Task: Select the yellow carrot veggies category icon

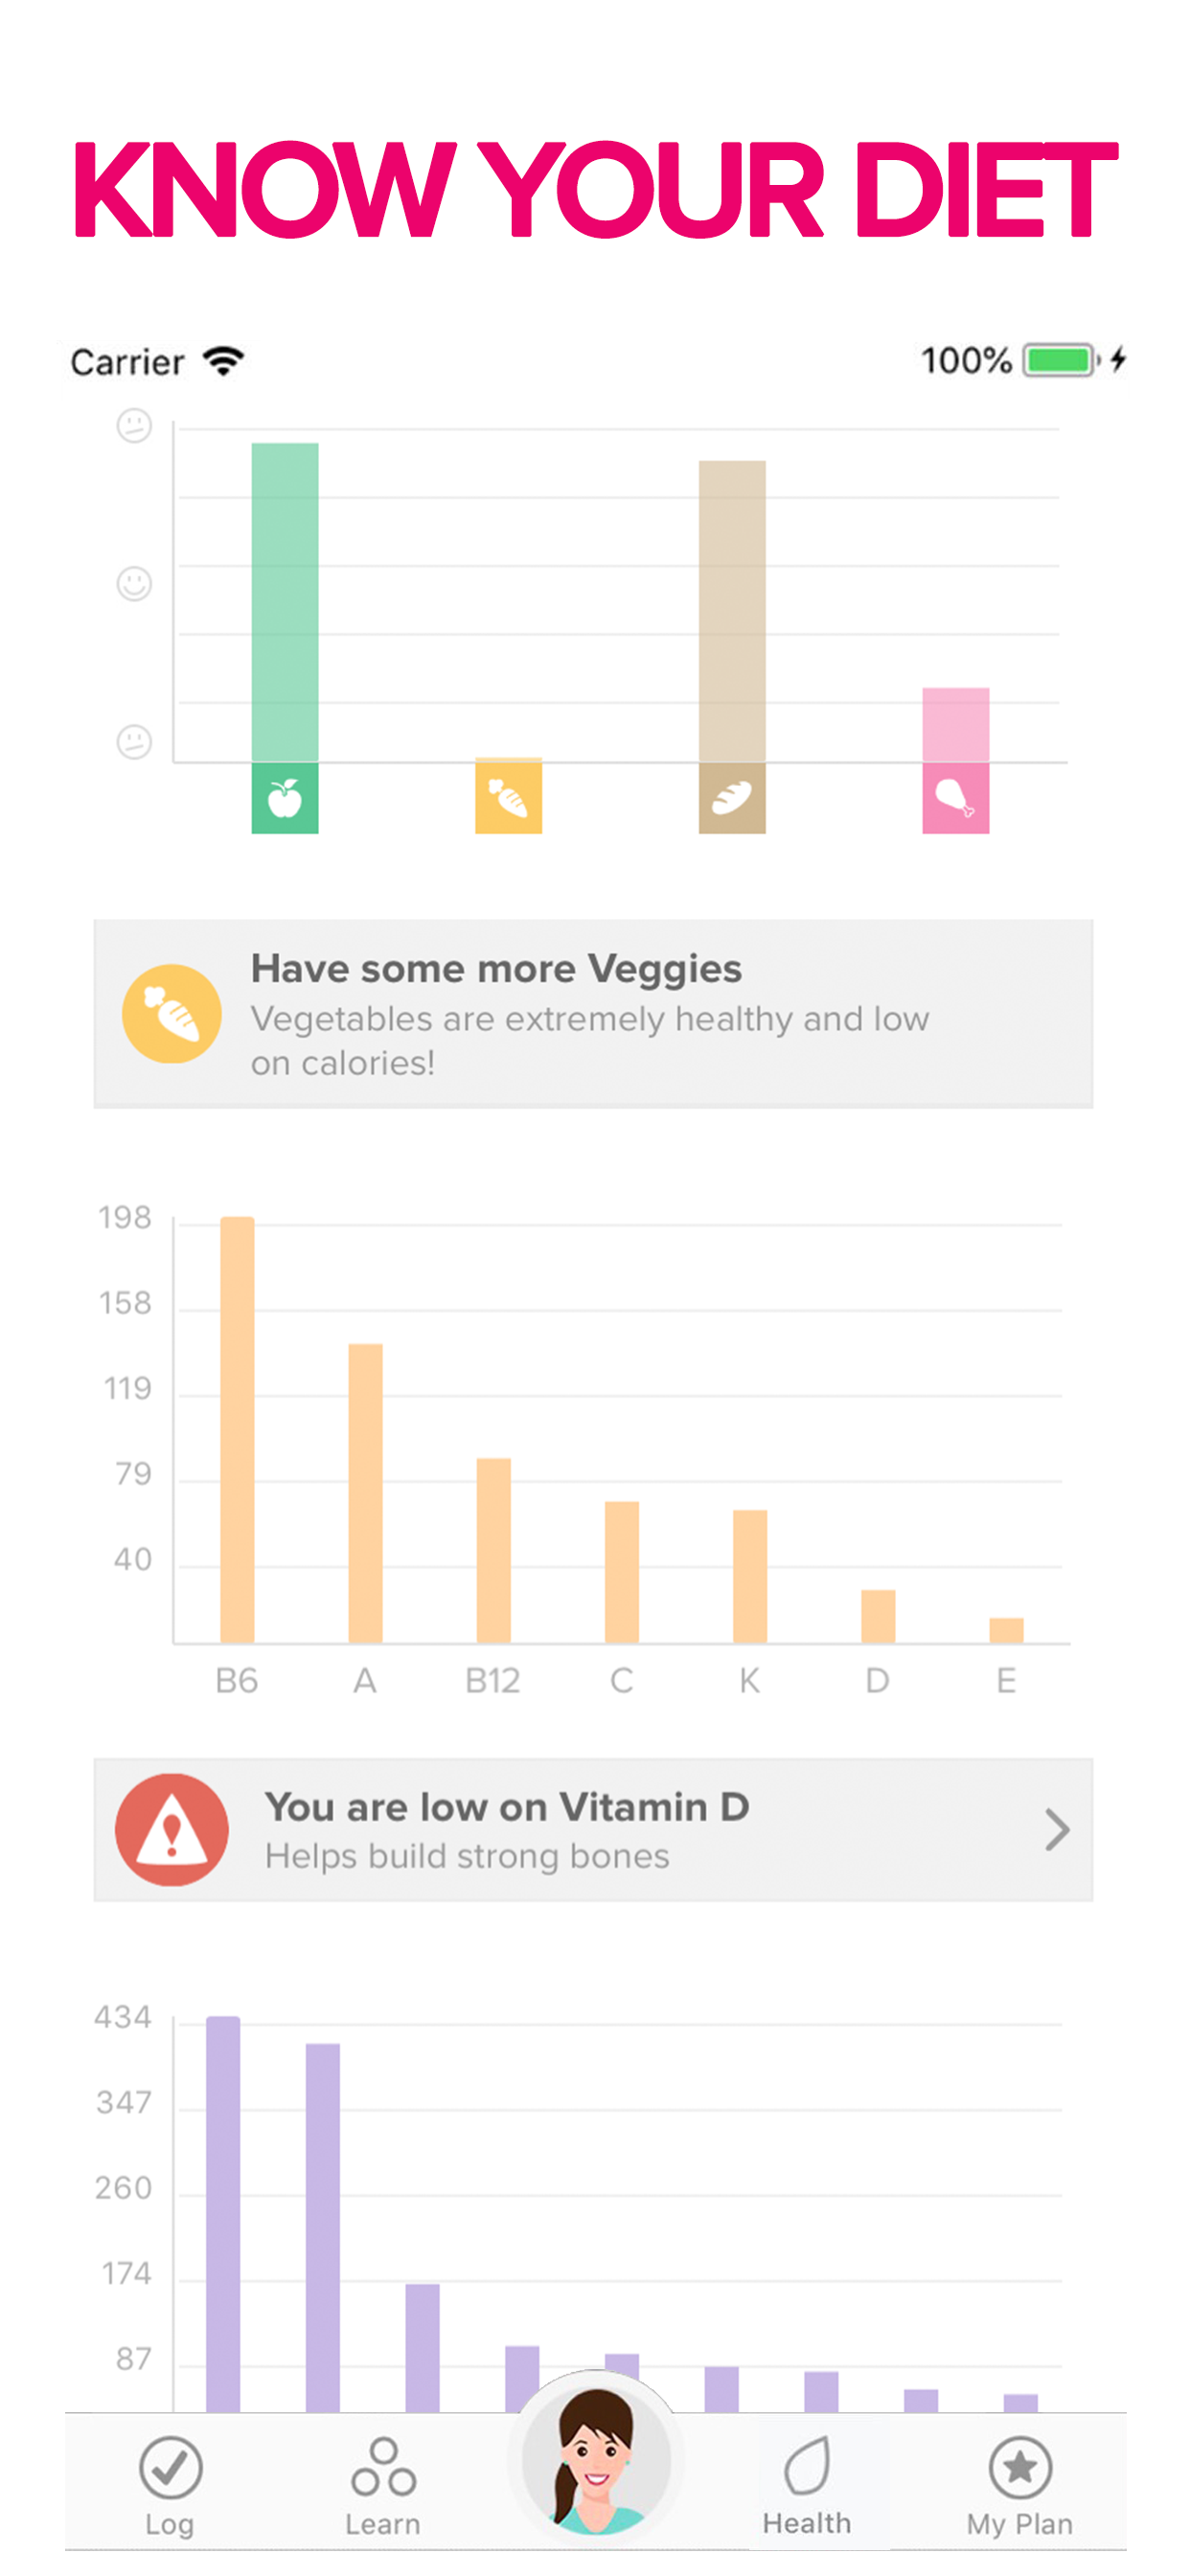Action: tap(508, 798)
